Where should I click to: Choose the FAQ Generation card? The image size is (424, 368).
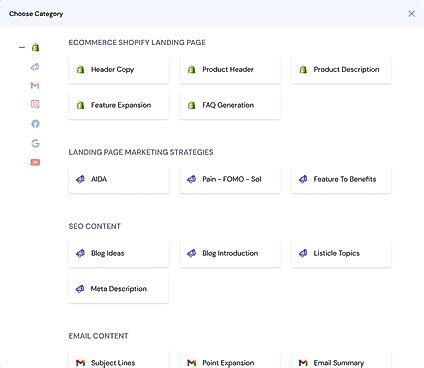230,105
